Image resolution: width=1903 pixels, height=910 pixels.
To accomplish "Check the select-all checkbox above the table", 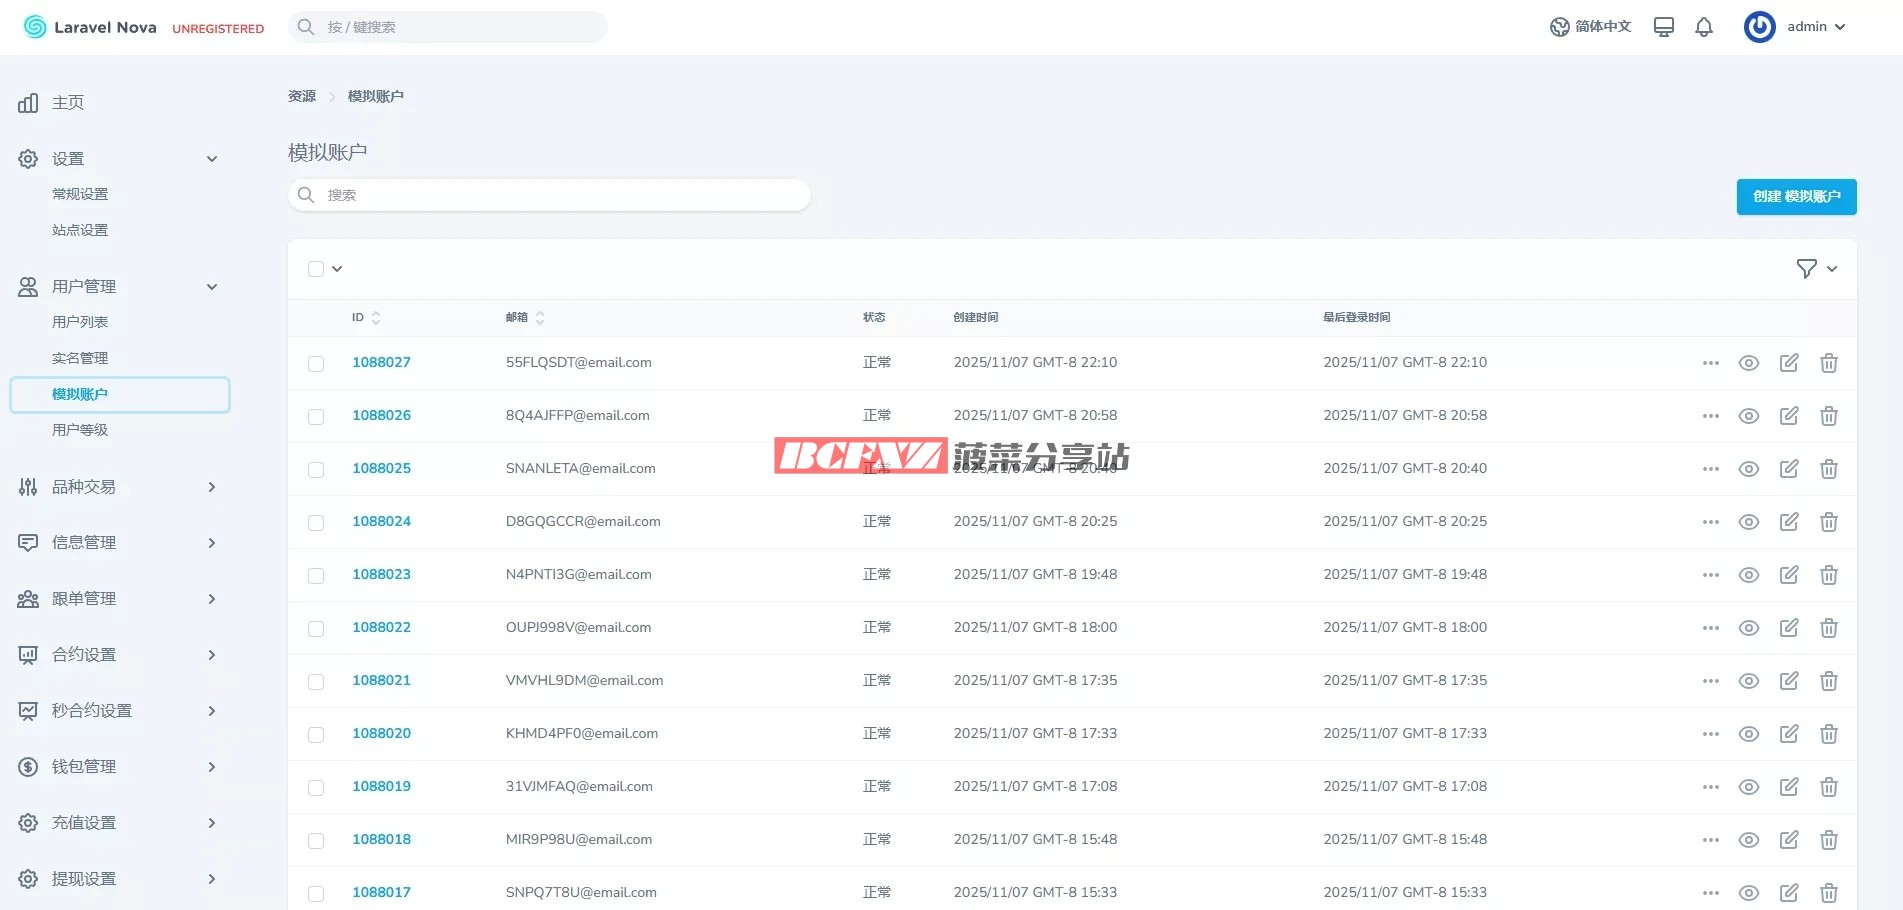I will pyautogui.click(x=316, y=269).
